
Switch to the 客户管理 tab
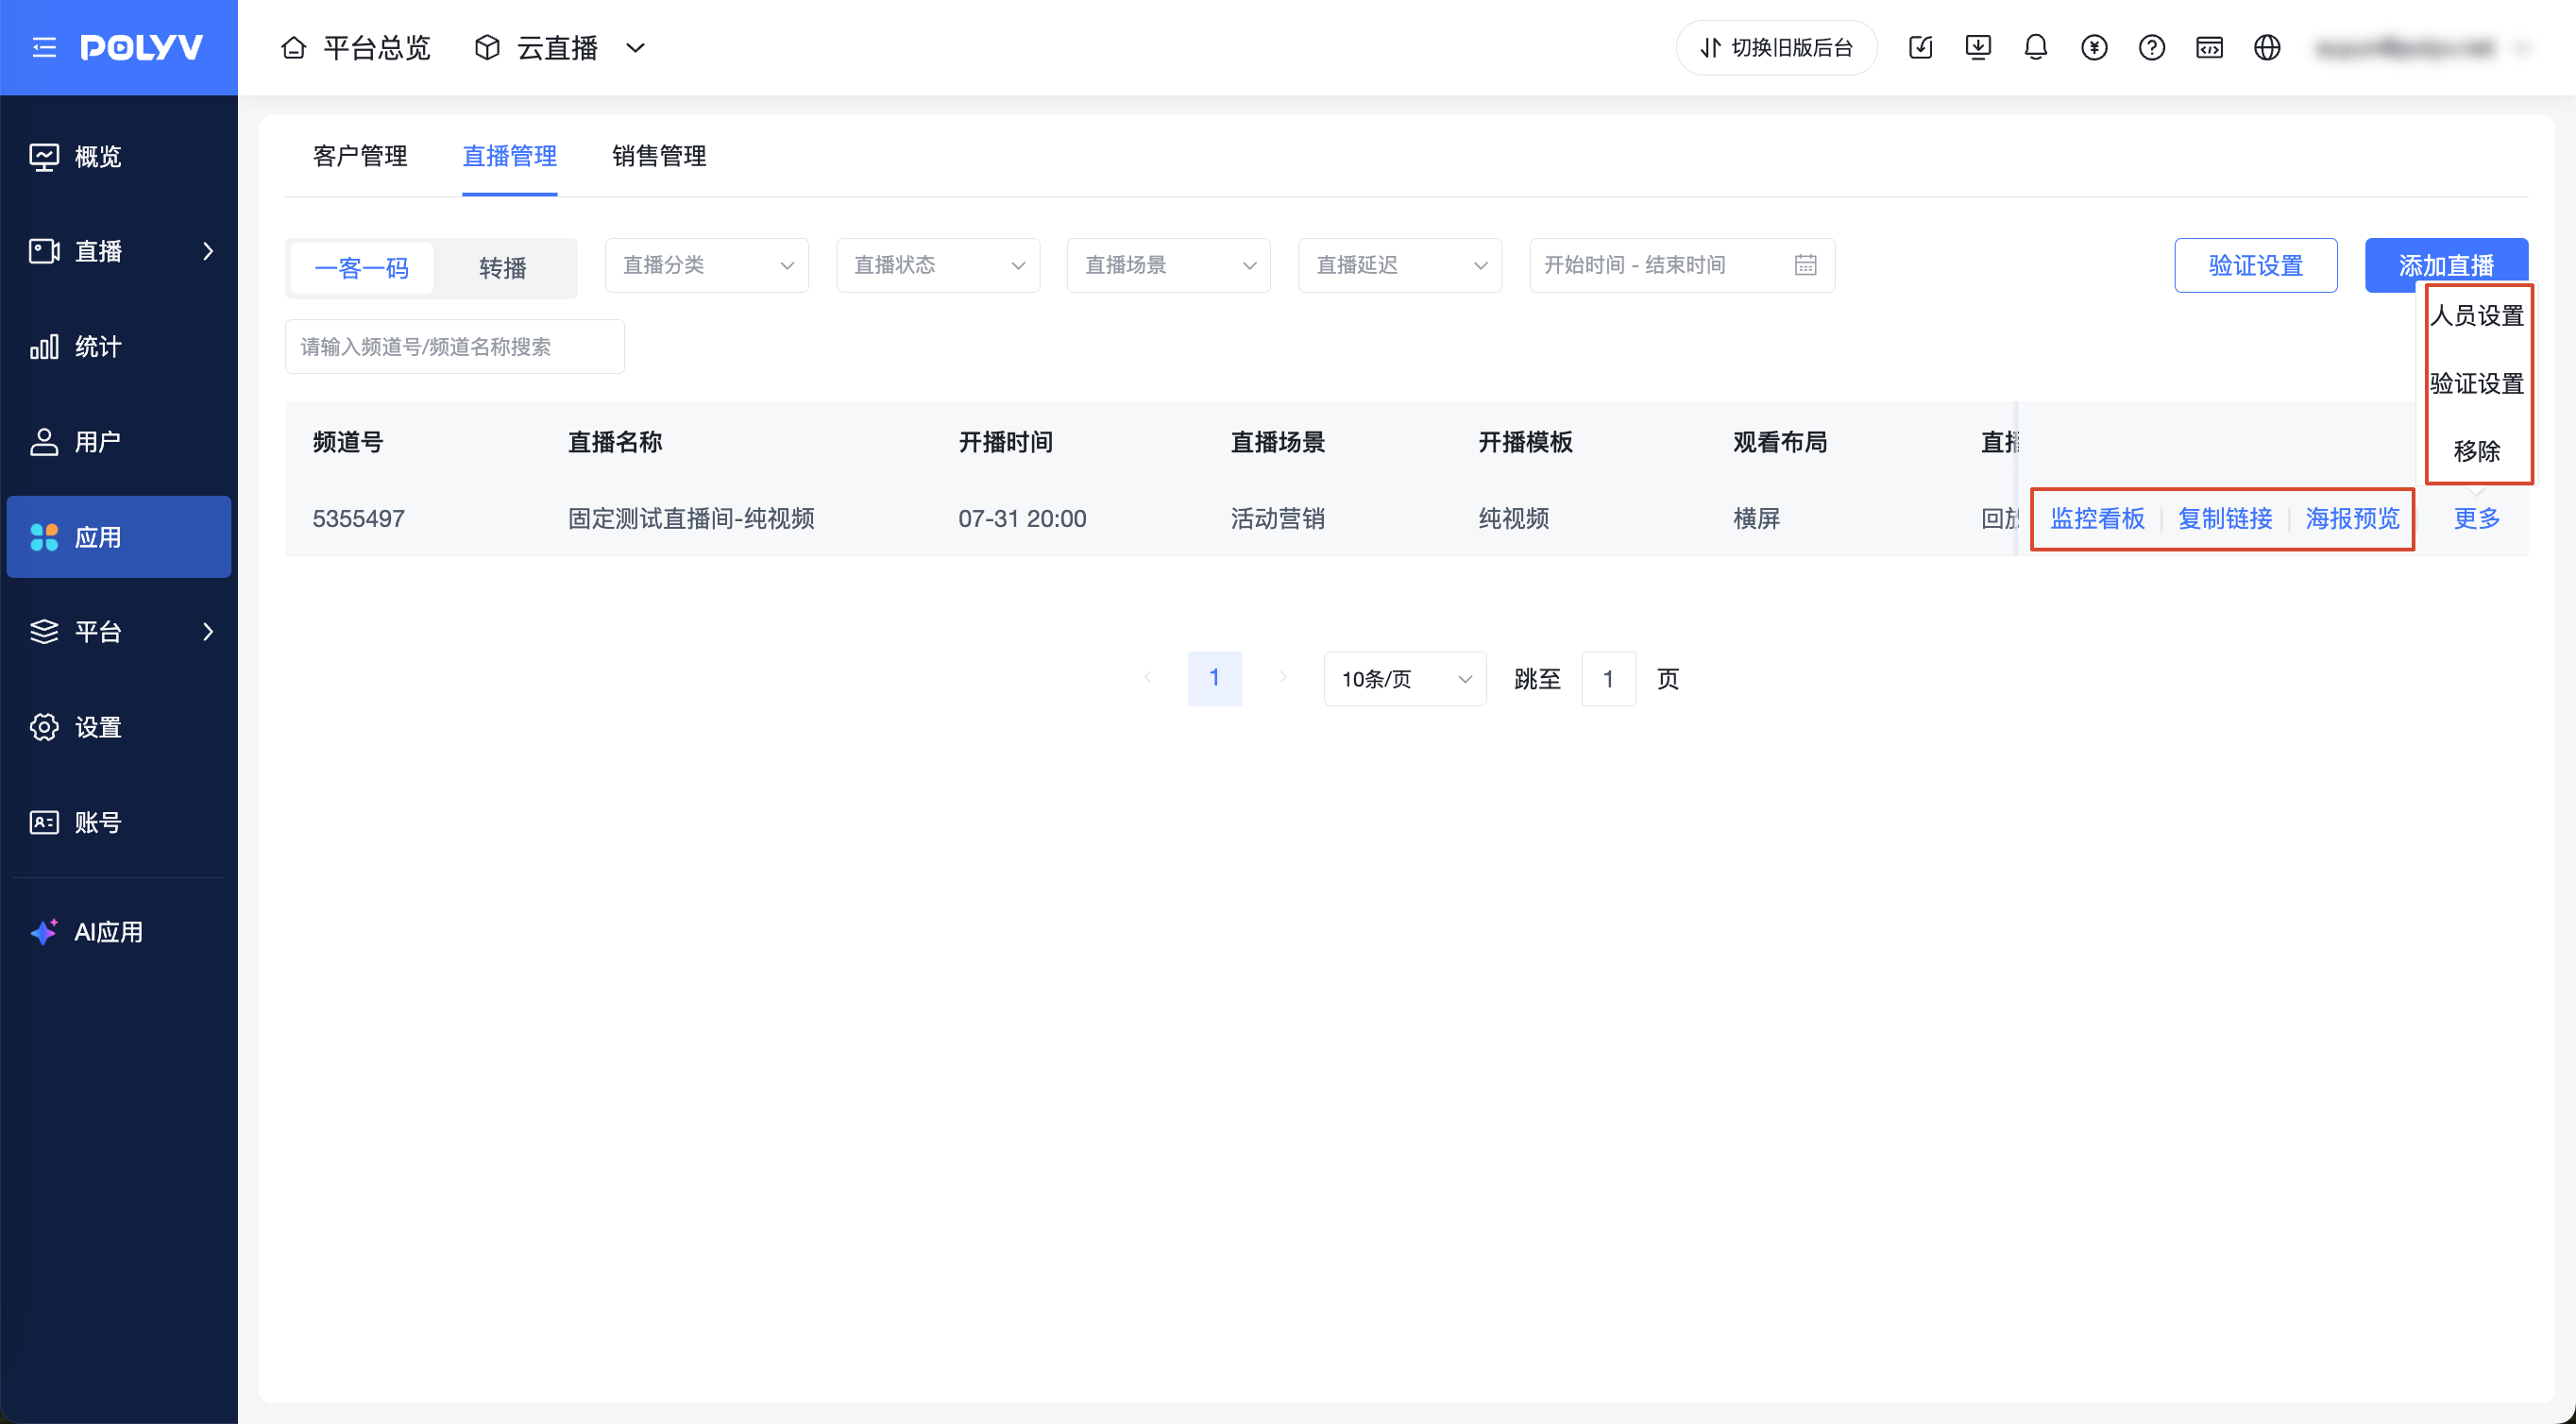point(360,156)
